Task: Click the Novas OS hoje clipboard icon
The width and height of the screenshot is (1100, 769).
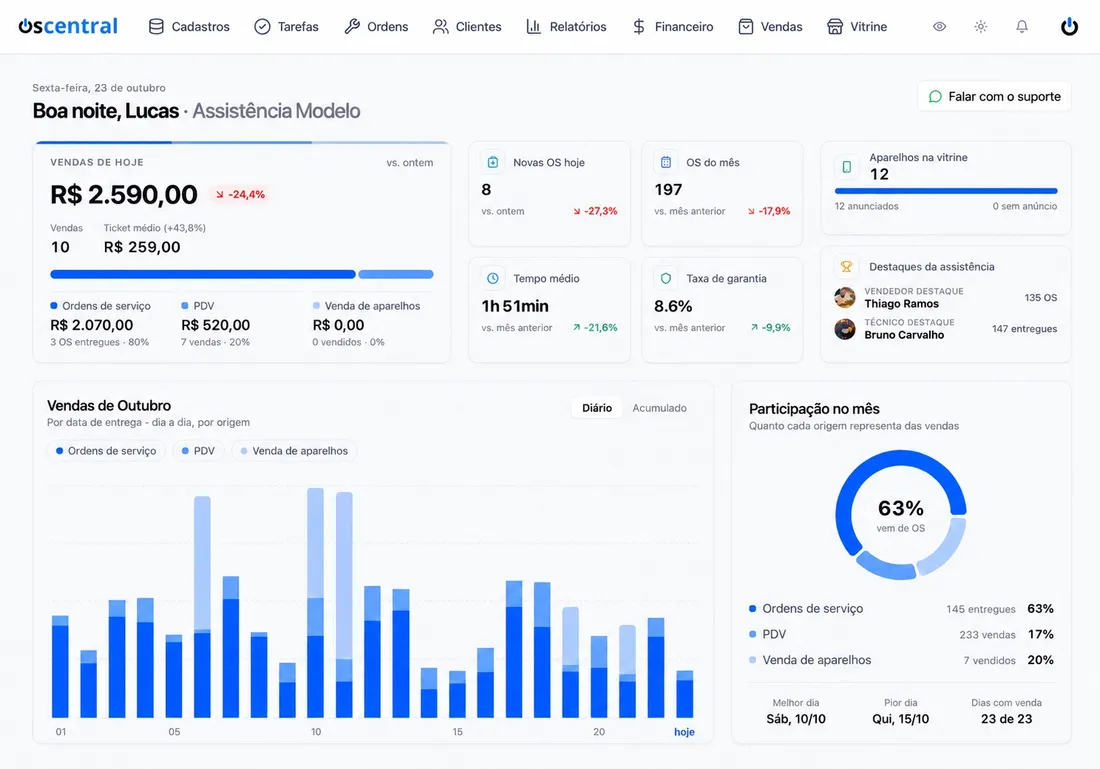Action: click(x=493, y=162)
